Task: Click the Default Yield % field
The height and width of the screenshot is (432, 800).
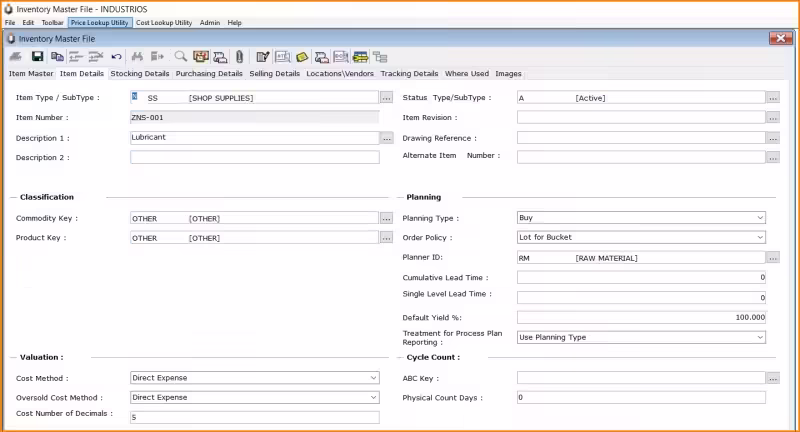Action: 641,317
